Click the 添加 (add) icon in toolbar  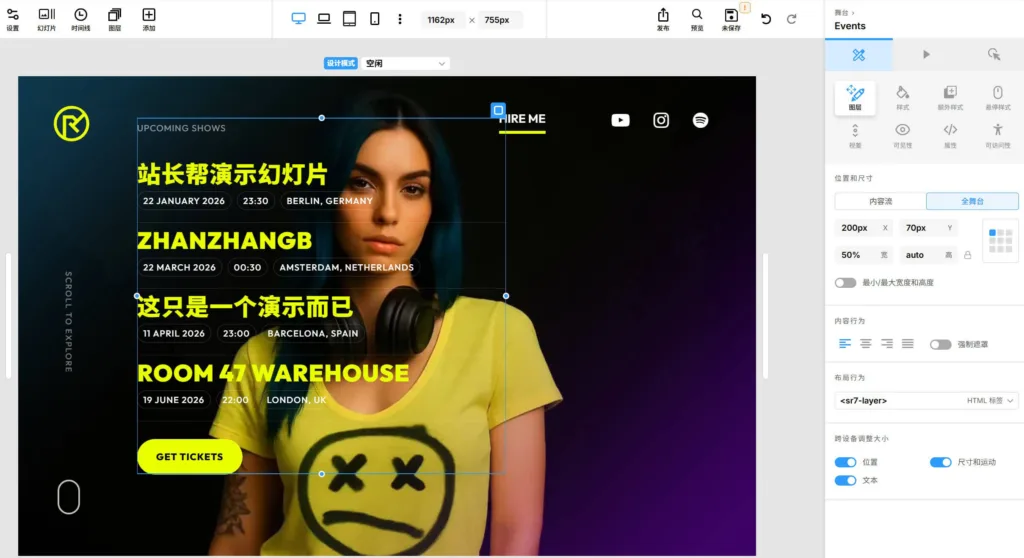coord(149,19)
